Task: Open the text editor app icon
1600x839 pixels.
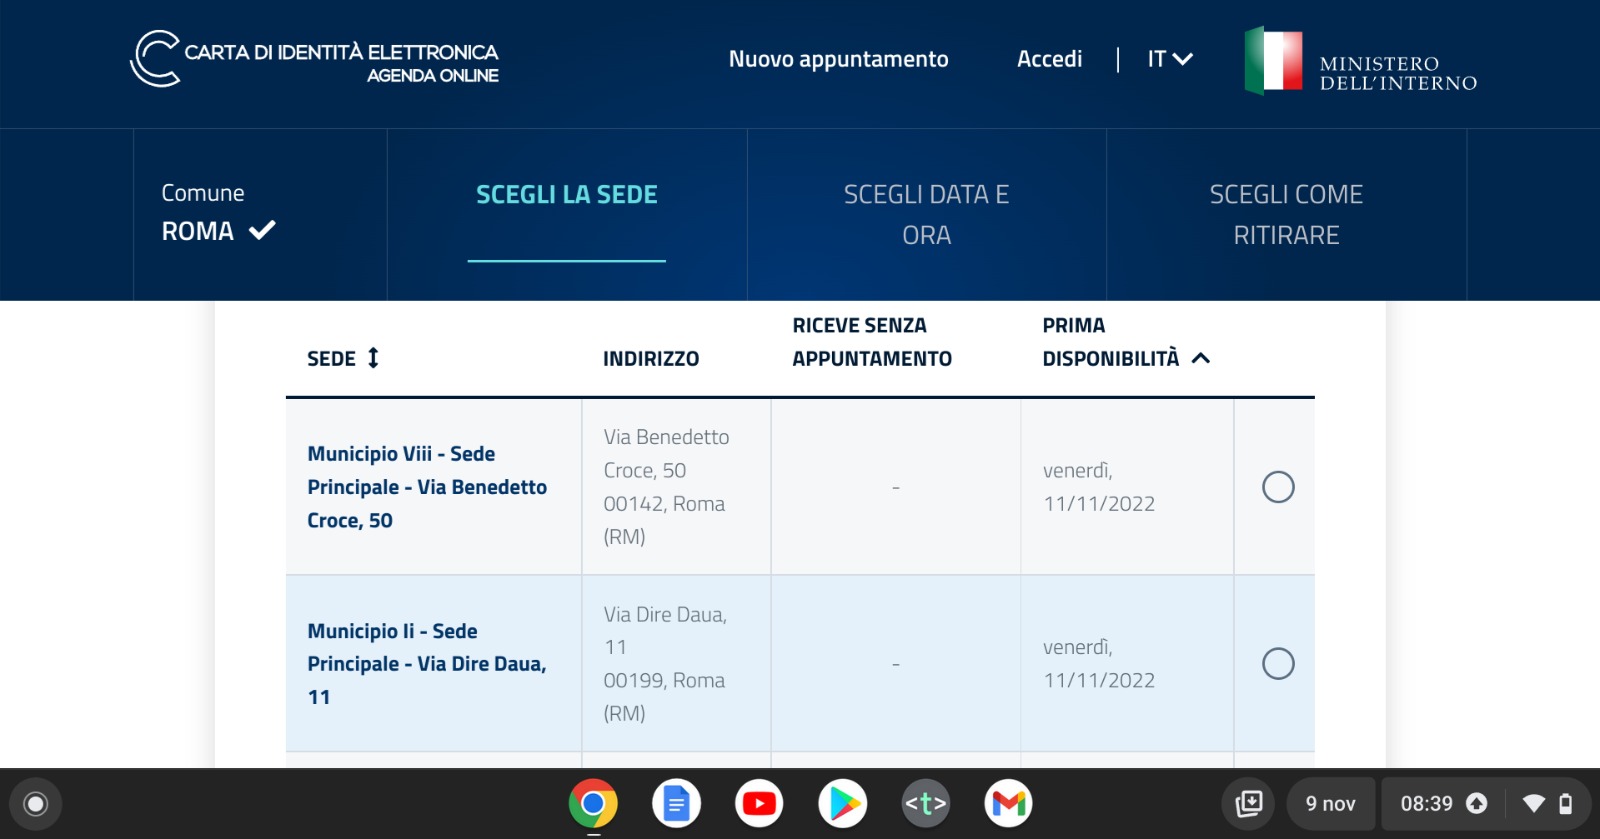Action: (926, 803)
